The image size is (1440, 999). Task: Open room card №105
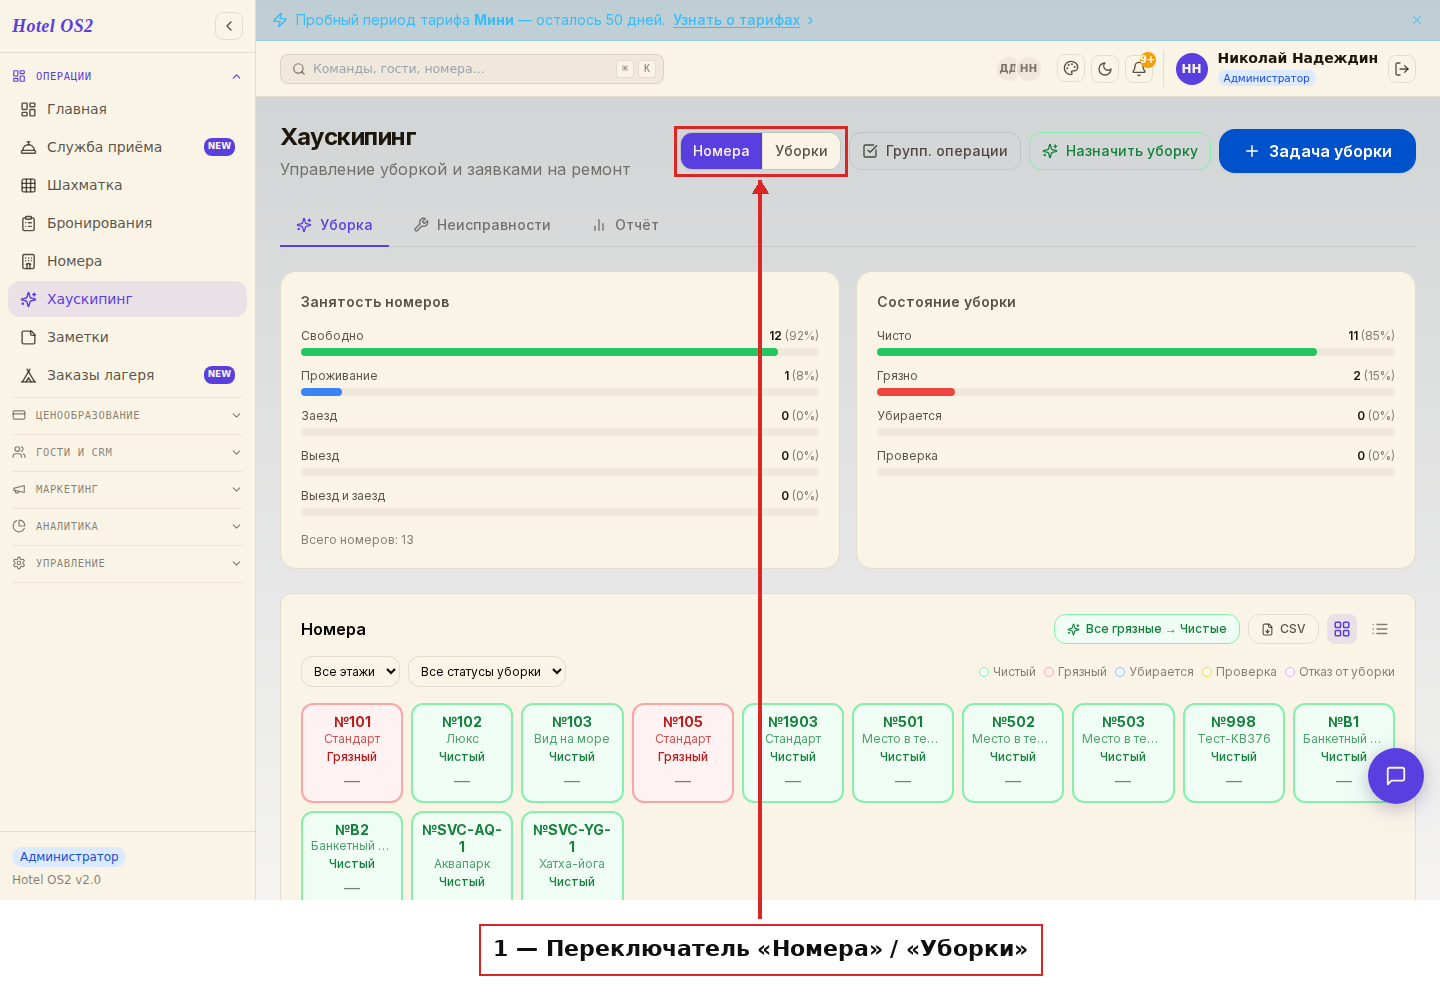tap(683, 753)
